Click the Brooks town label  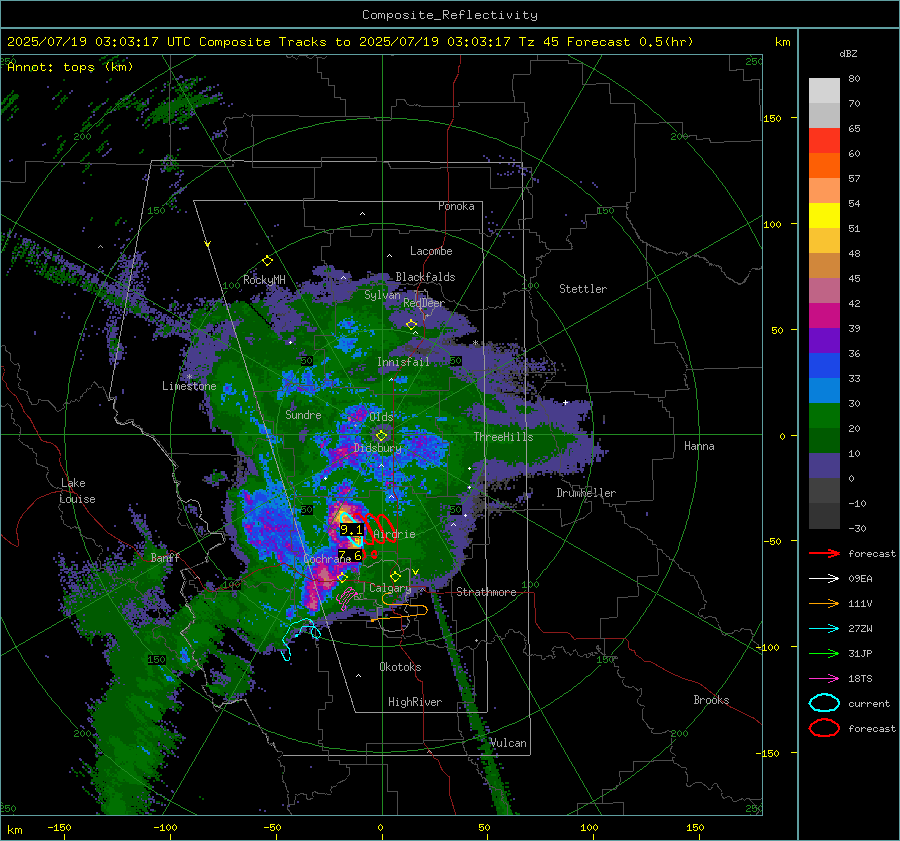(711, 700)
